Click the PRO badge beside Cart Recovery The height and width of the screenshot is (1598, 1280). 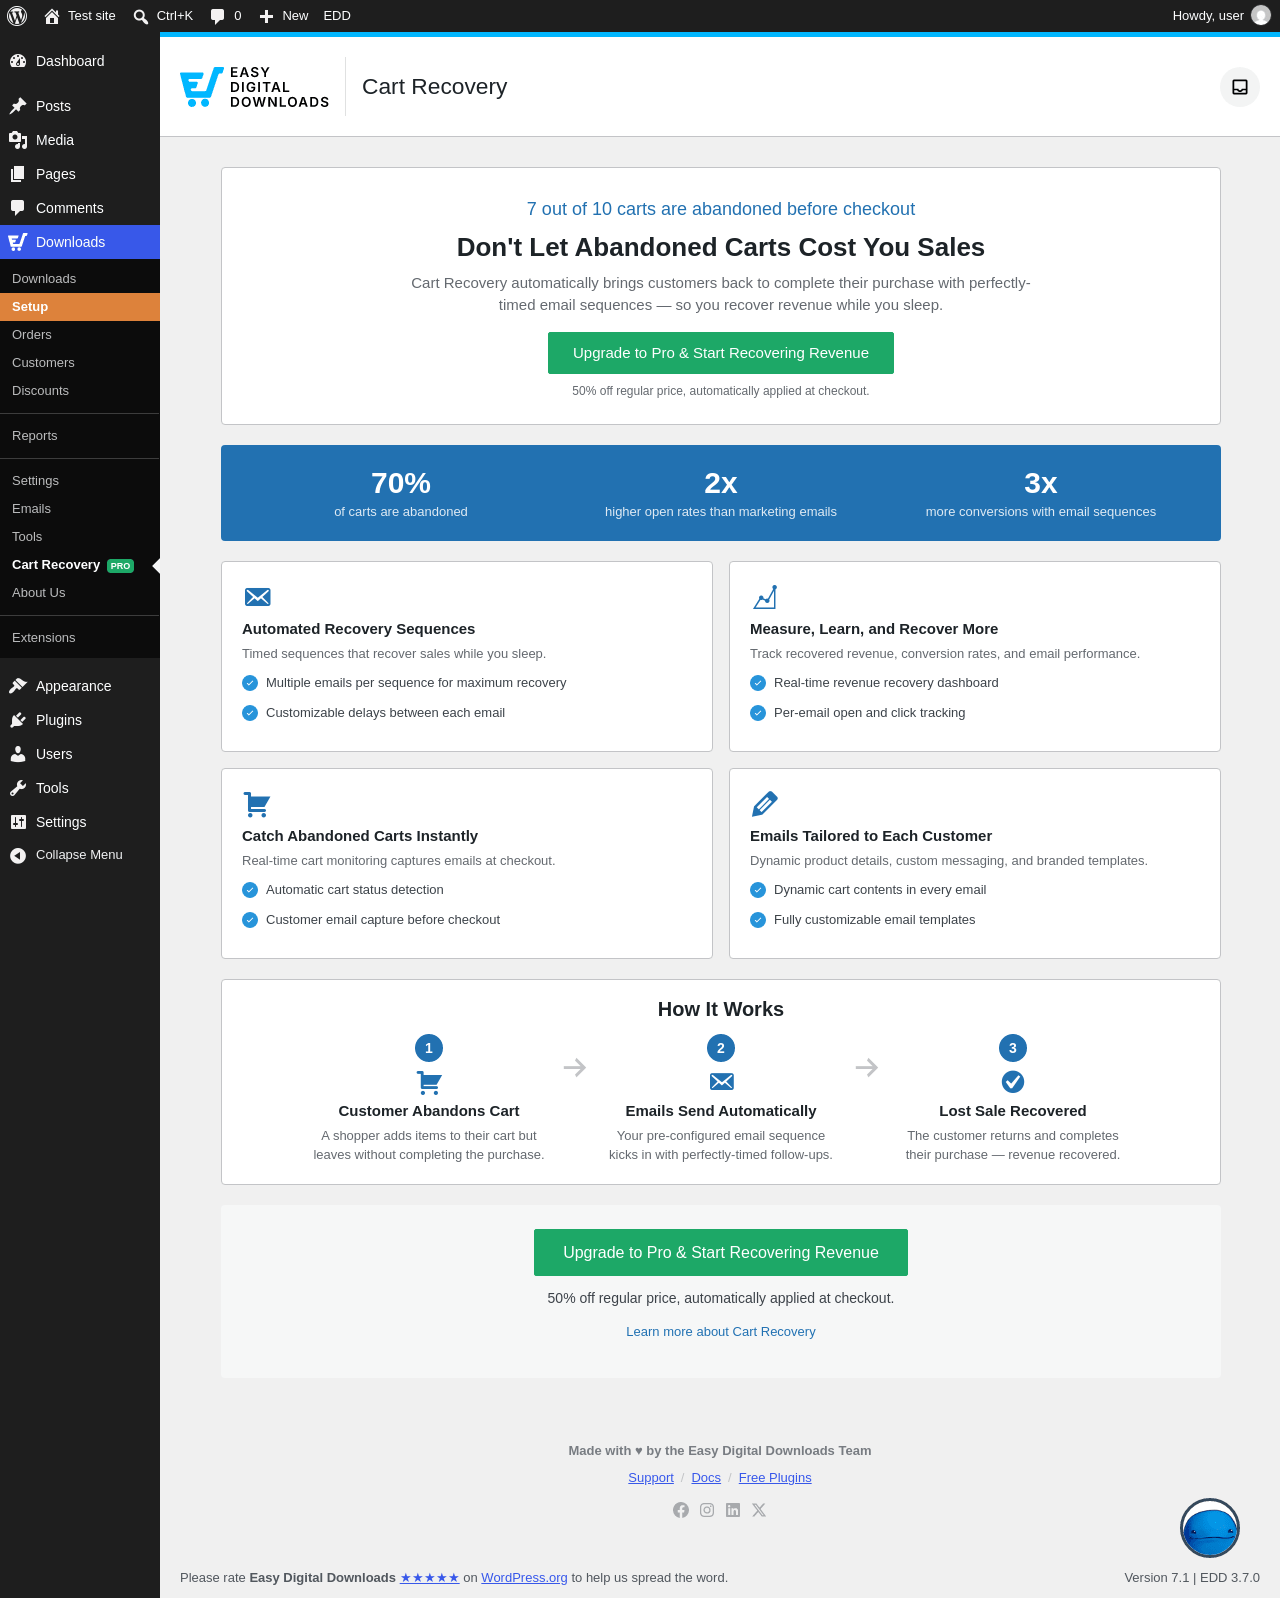(120, 566)
